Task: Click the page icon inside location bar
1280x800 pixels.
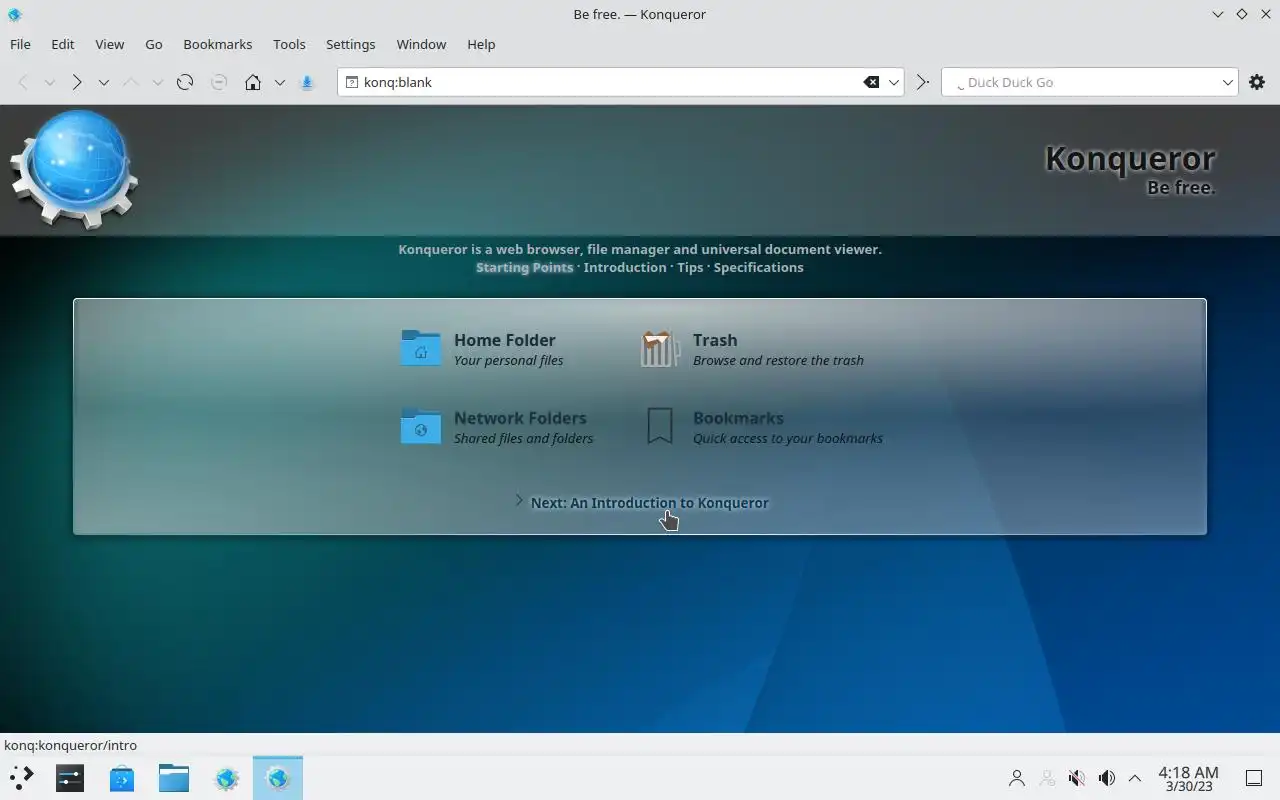Action: tap(351, 82)
